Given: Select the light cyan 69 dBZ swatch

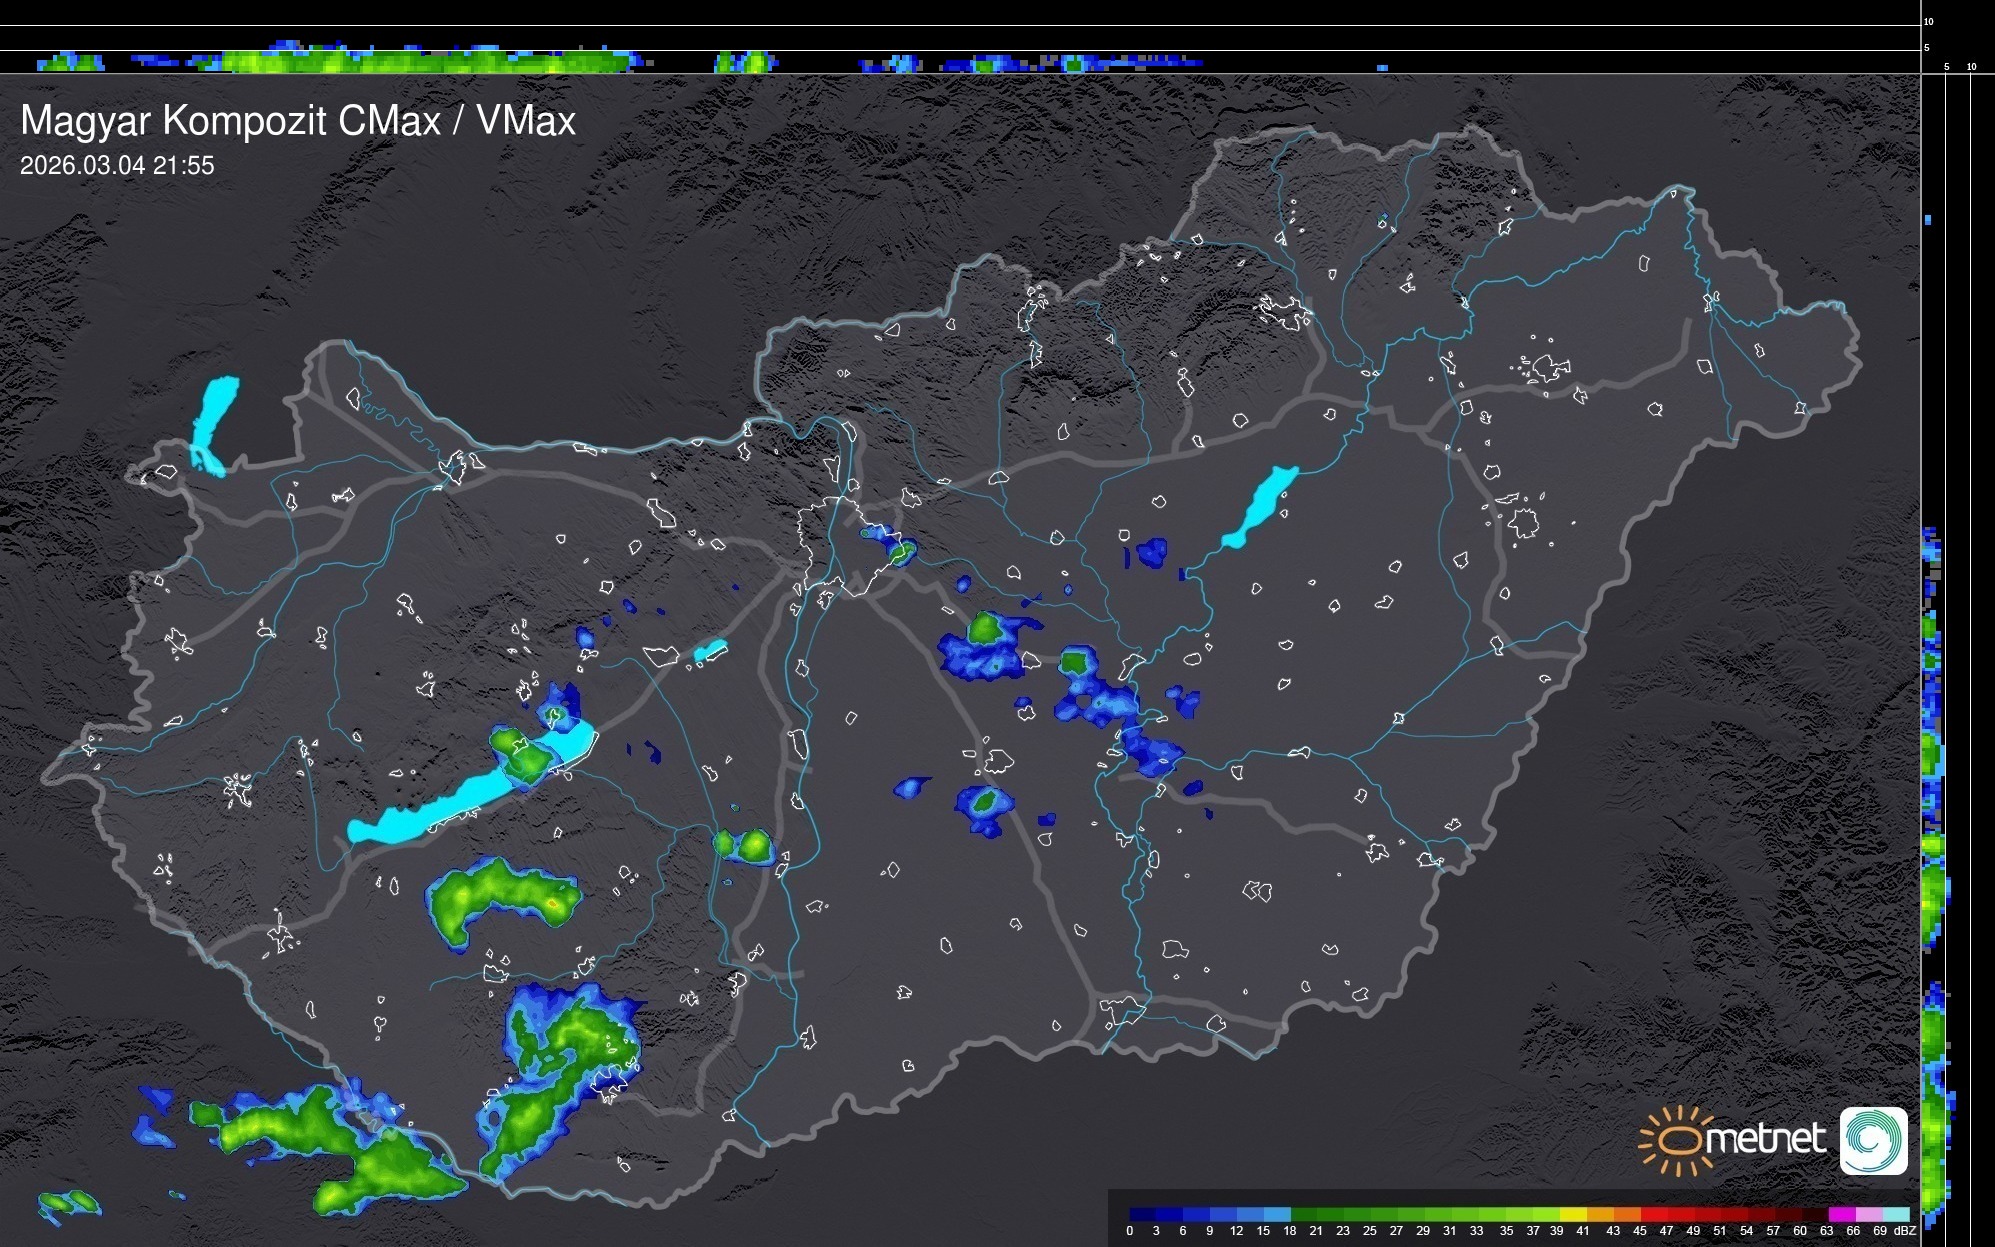Looking at the screenshot, I should point(1896,1215).
